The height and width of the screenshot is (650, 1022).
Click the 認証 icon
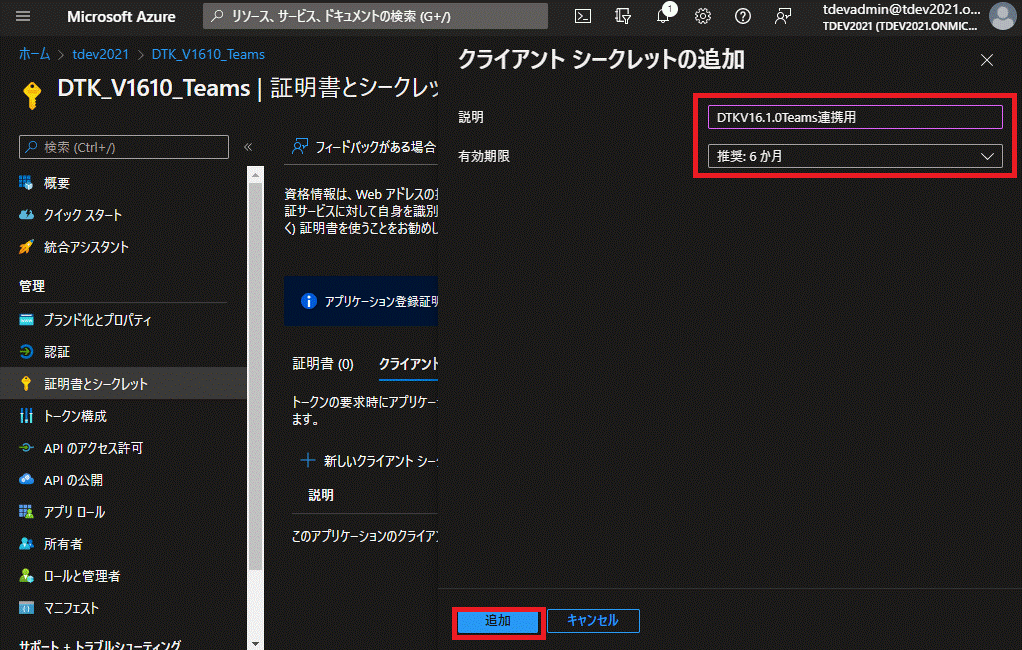(26, 351)
